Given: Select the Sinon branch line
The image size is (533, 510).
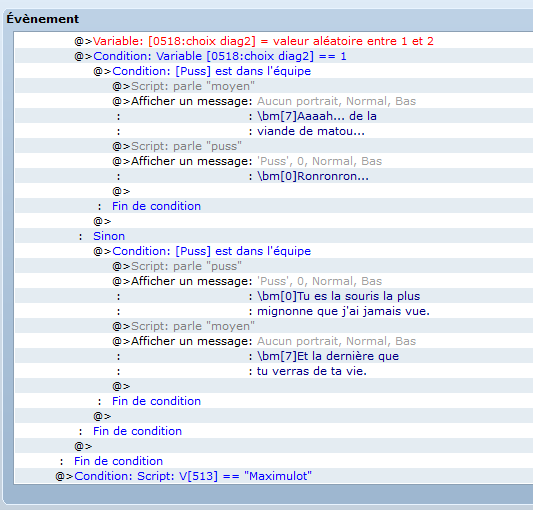Looking at the screenshot, I should 274,236.
